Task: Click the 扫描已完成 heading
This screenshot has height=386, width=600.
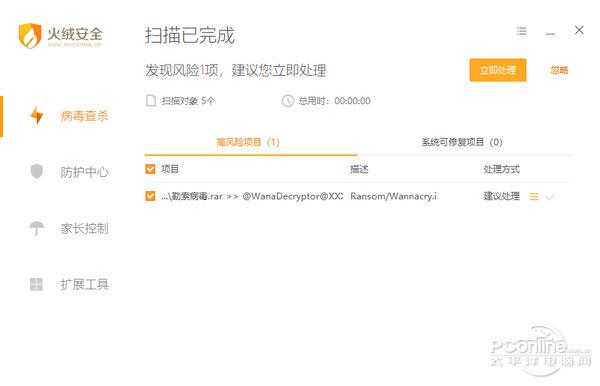Action: point(189,36)
